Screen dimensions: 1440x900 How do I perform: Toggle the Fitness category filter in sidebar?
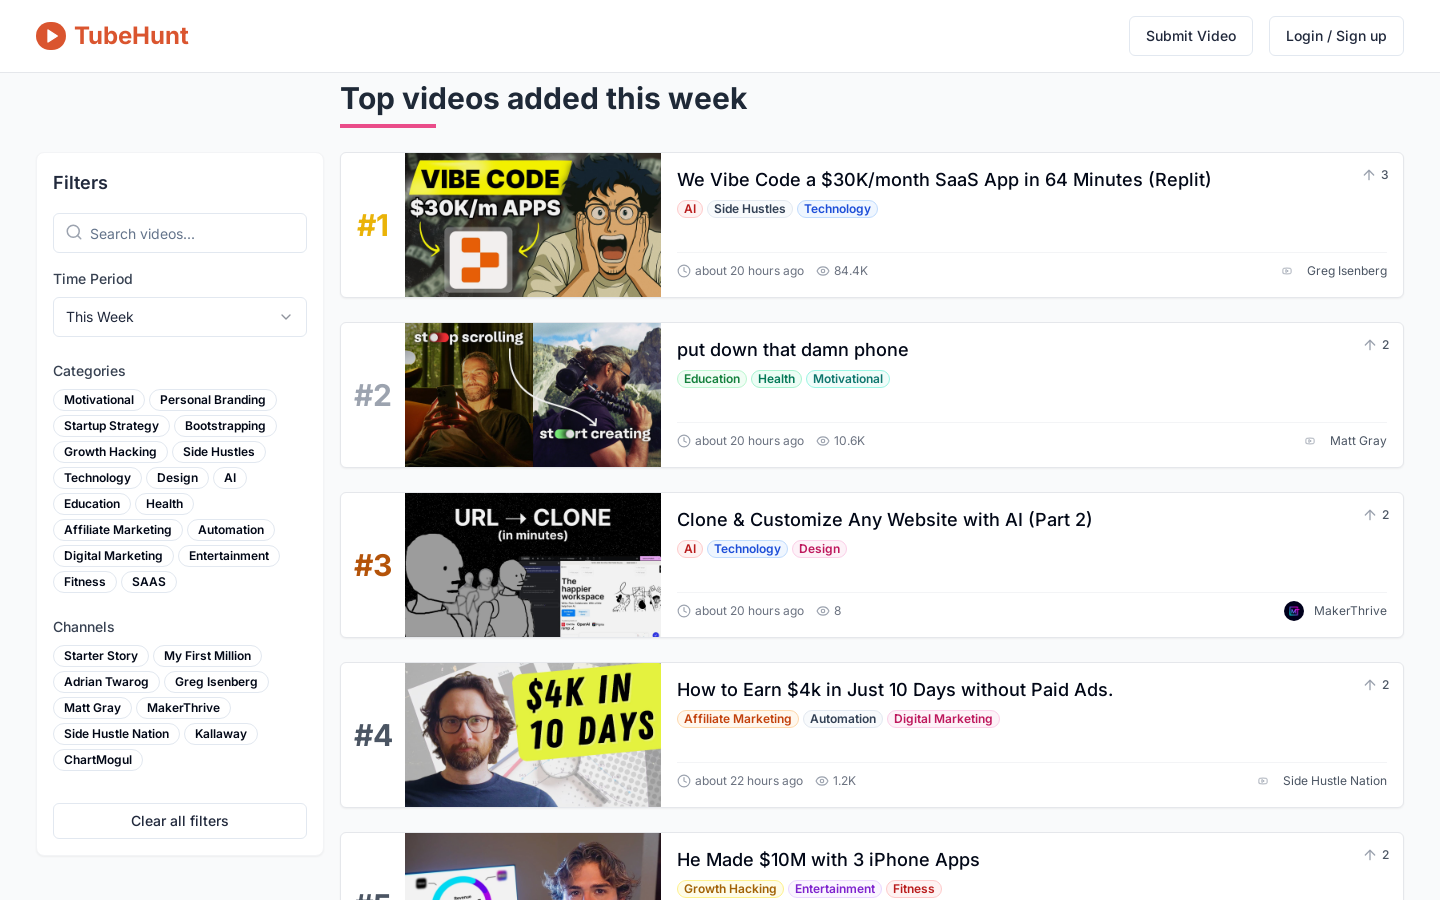85,582
